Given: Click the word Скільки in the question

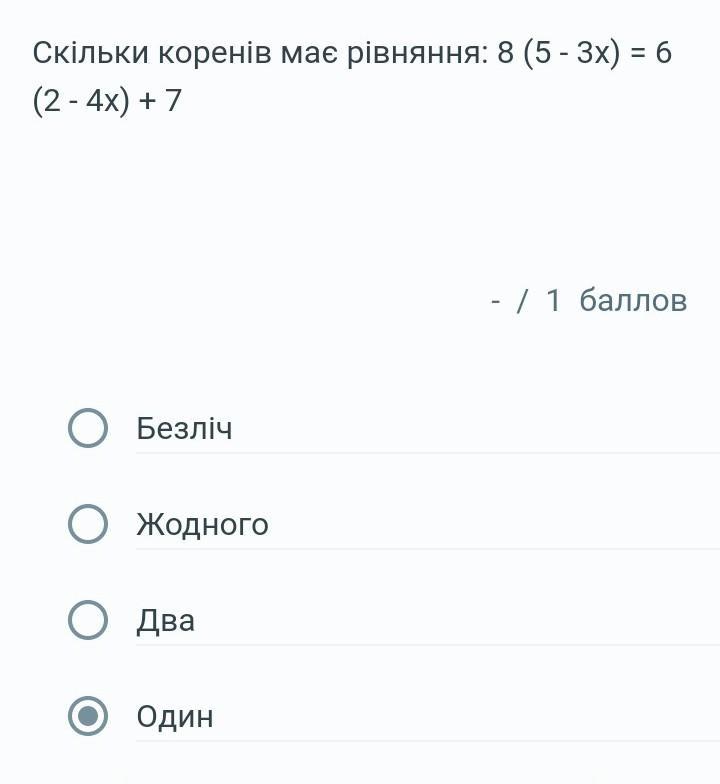Looking at the screenshot, I should click(90, 53).
